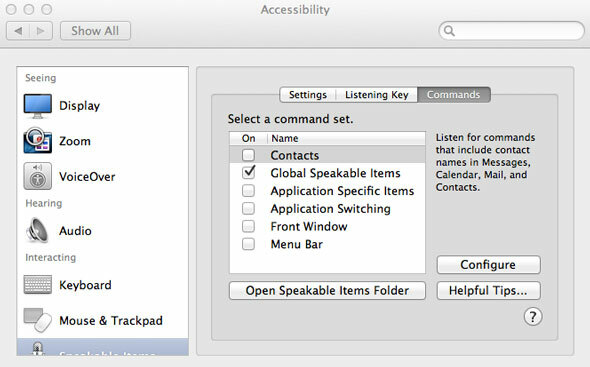
Task: Click the round help question mark button
Action: coord(533,317)
